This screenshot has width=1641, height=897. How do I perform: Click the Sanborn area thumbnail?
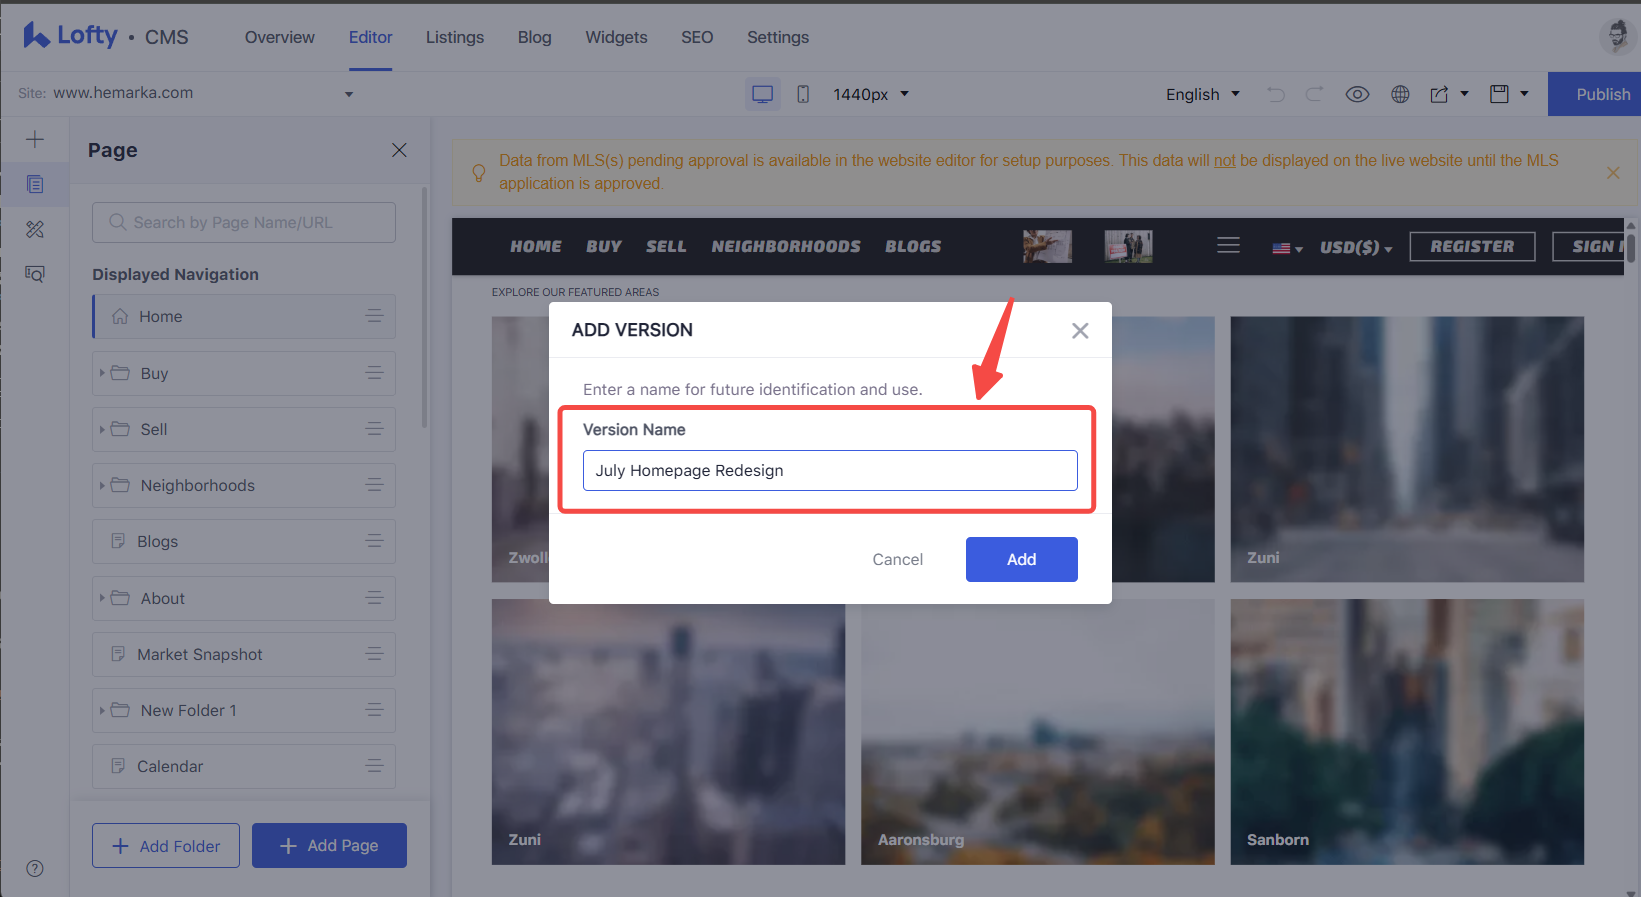tap(1407, 732)
